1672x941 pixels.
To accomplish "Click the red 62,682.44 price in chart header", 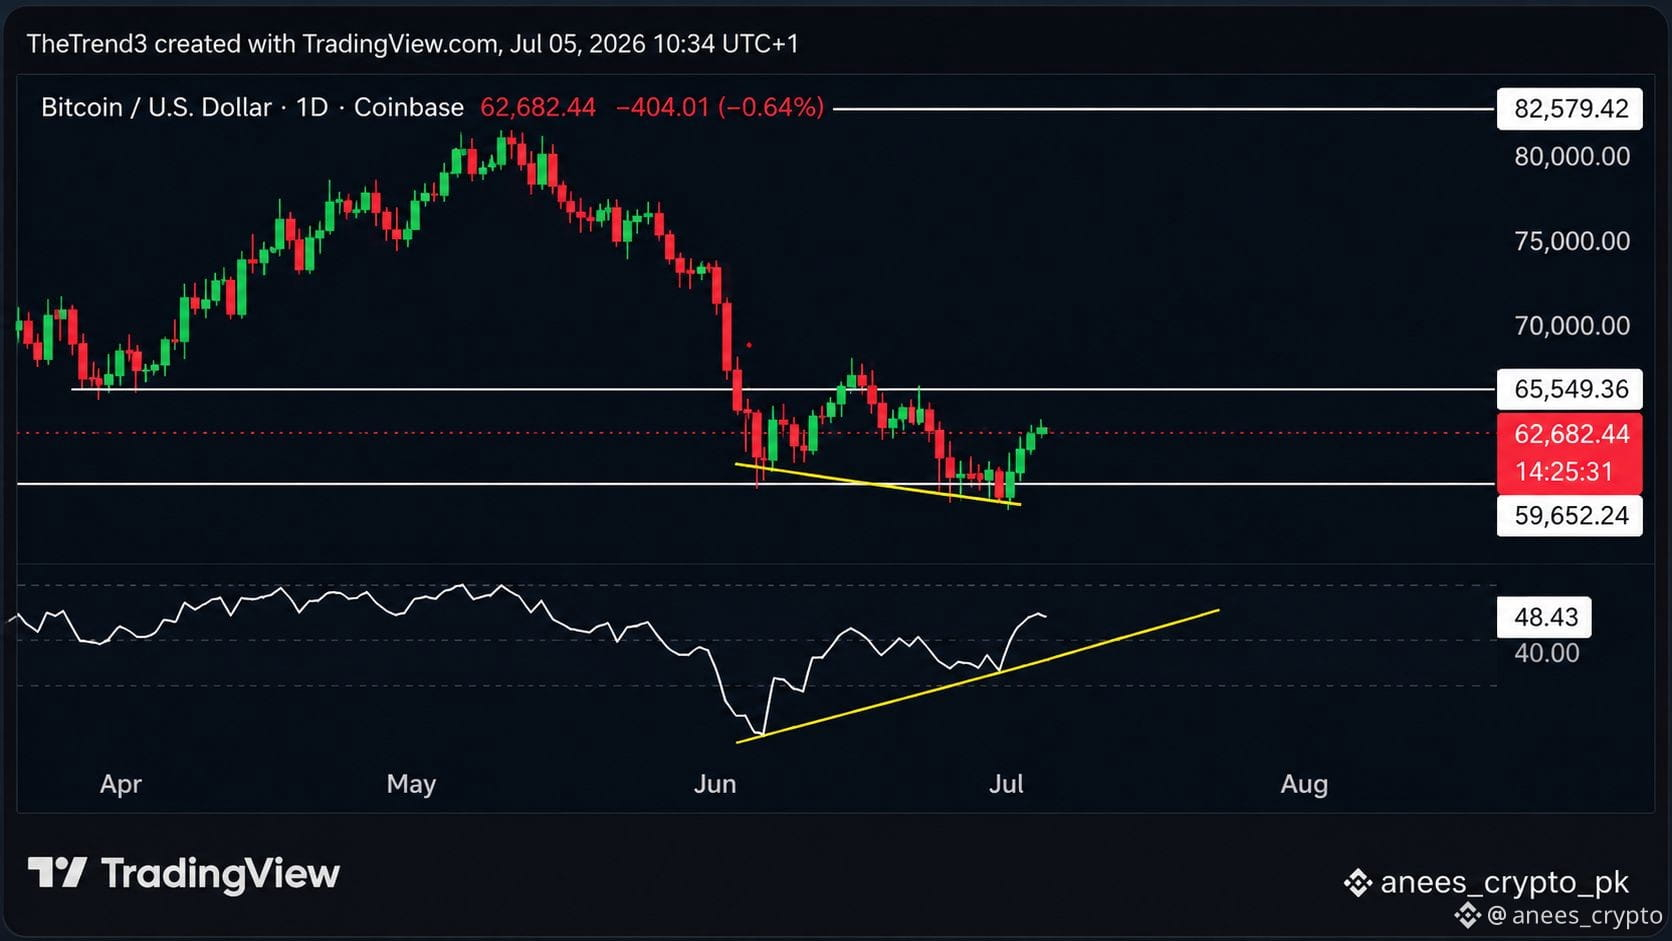I will click(538, 107).
